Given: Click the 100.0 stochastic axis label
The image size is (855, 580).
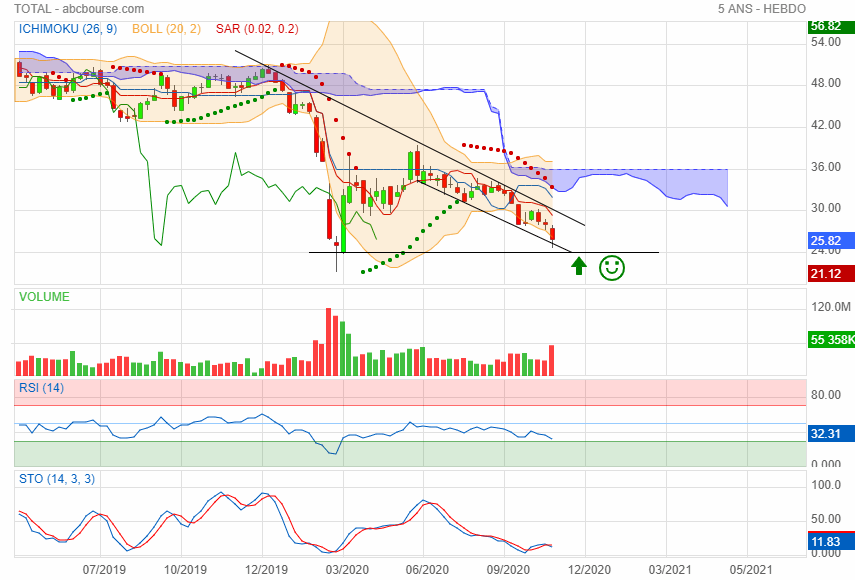Looking at the screenshot, I should 826,485.
